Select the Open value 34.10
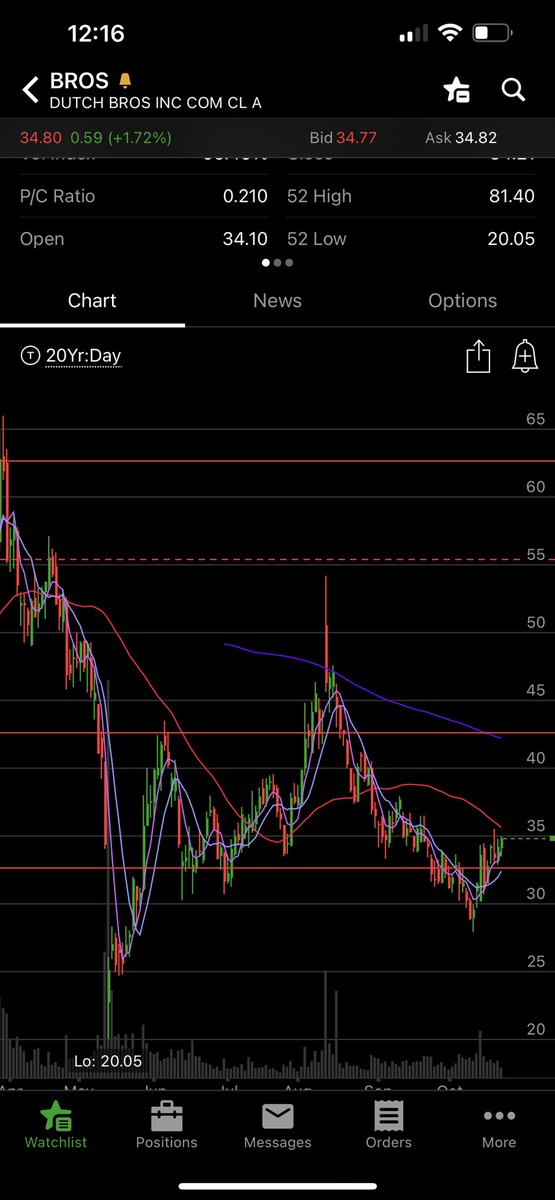The height and width of the screenshot is (1200, 555). point(245,239)
